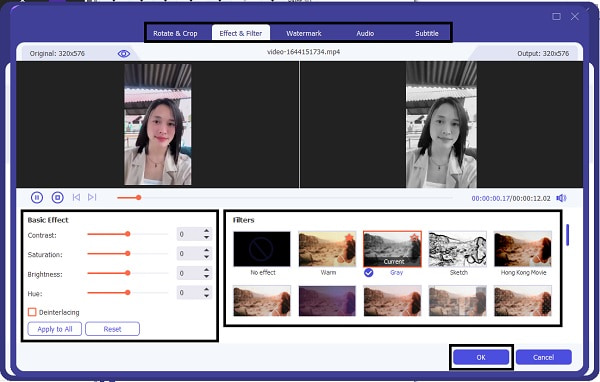Switch to the Watermark tab
Image resolution: width=600 pixels, height=382 pixels.
304,33
